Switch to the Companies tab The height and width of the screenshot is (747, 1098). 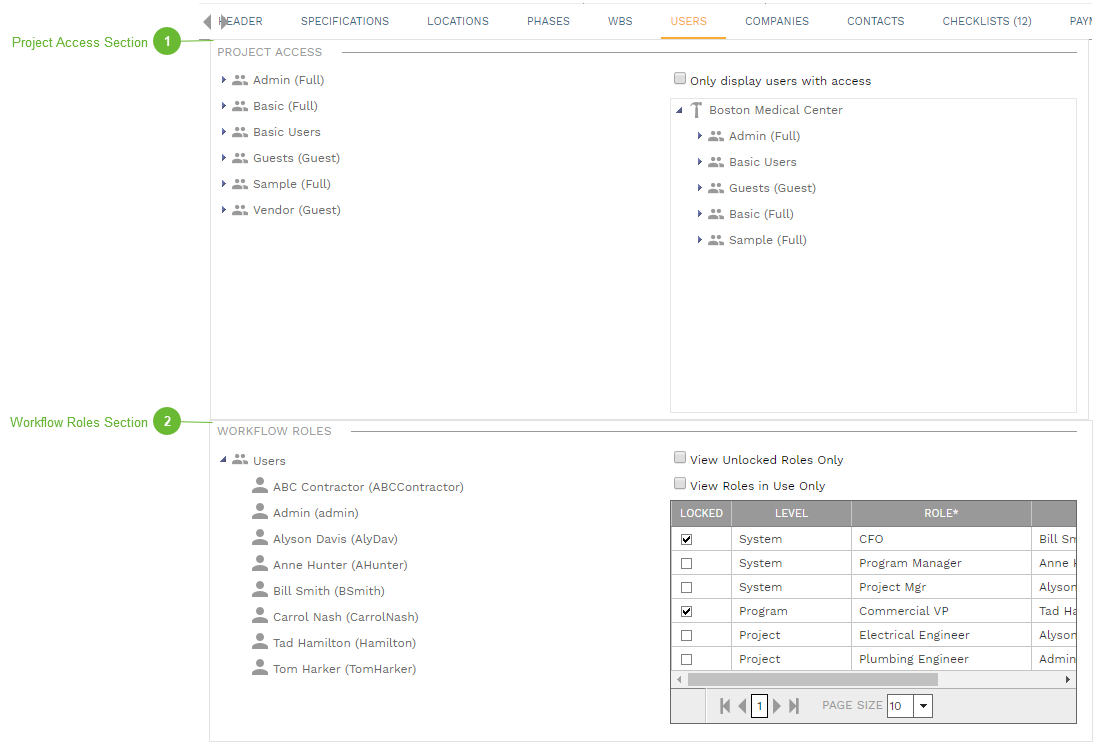point(776,21)
